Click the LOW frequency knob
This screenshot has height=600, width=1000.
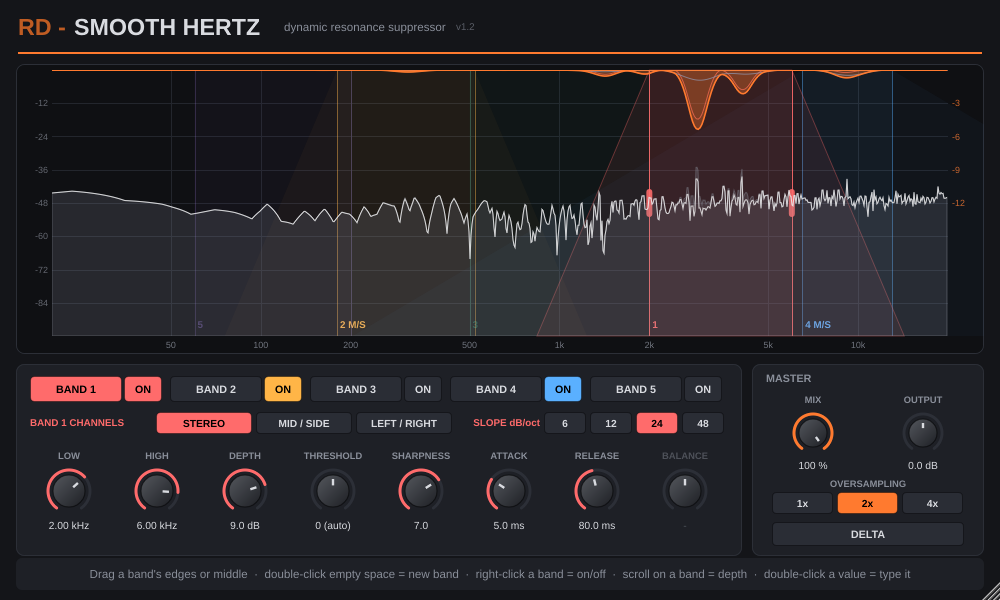(x=69, y=491)
